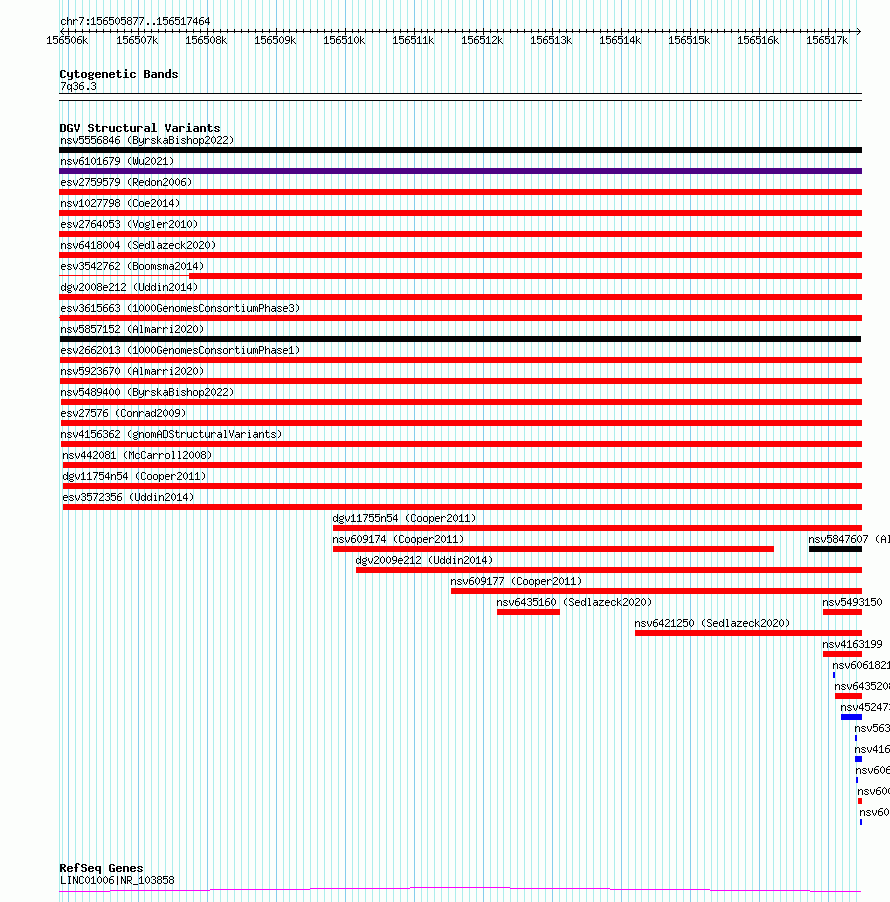Open nsv4163199 variant label
The width and height of the screenshot is (890, 902).
pos(852,644)
